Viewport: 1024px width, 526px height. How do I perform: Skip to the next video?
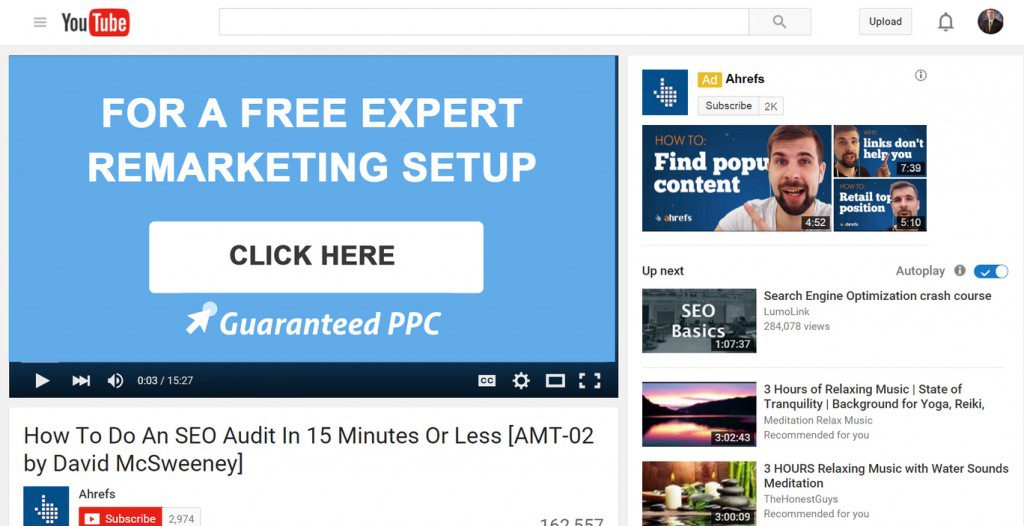click(x=81, y=380)
